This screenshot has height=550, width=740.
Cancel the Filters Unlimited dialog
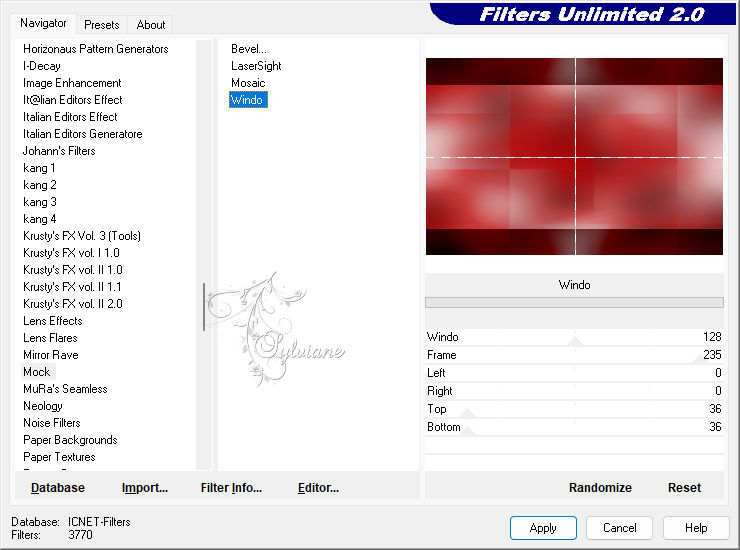[x=620, y=528]
